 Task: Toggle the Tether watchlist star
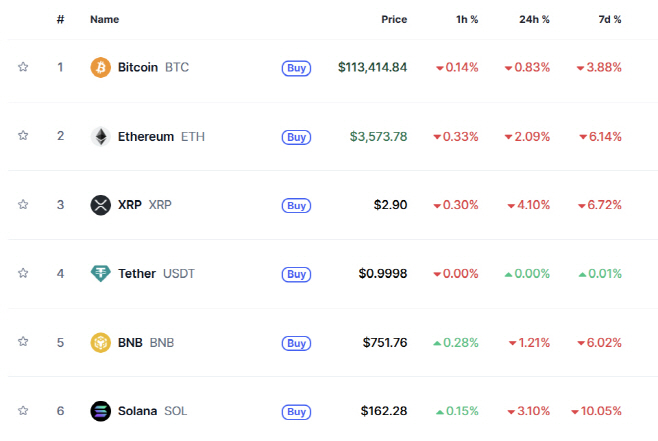coord(23,273)
